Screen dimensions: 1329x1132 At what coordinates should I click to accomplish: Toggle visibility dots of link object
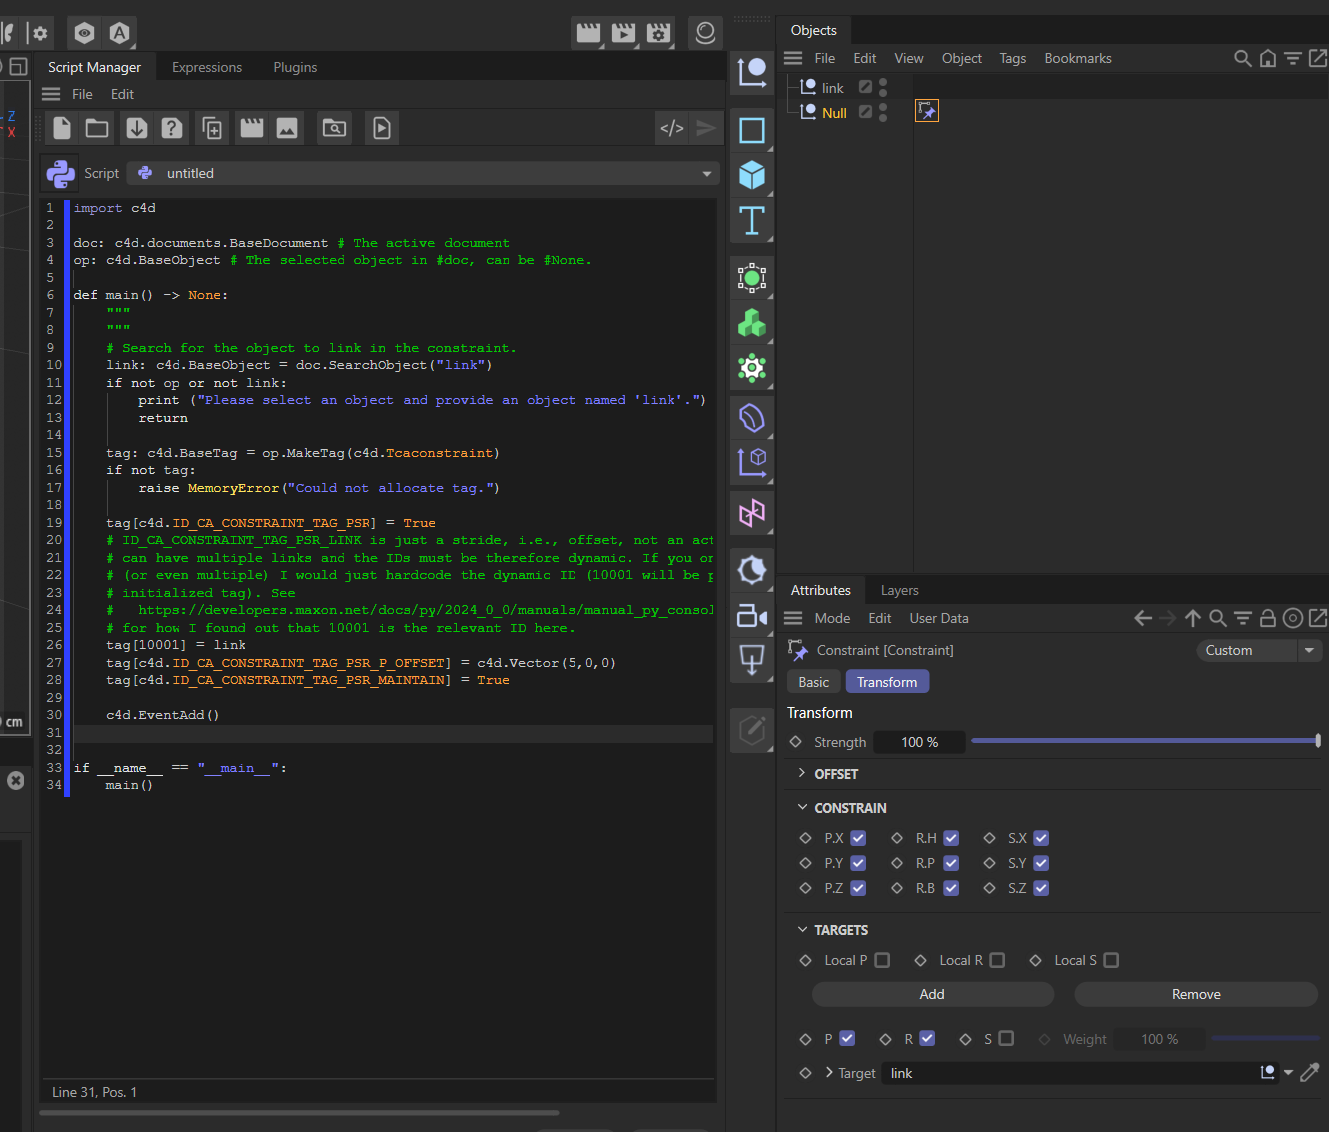pyautogui.click(x=883, y=88)
